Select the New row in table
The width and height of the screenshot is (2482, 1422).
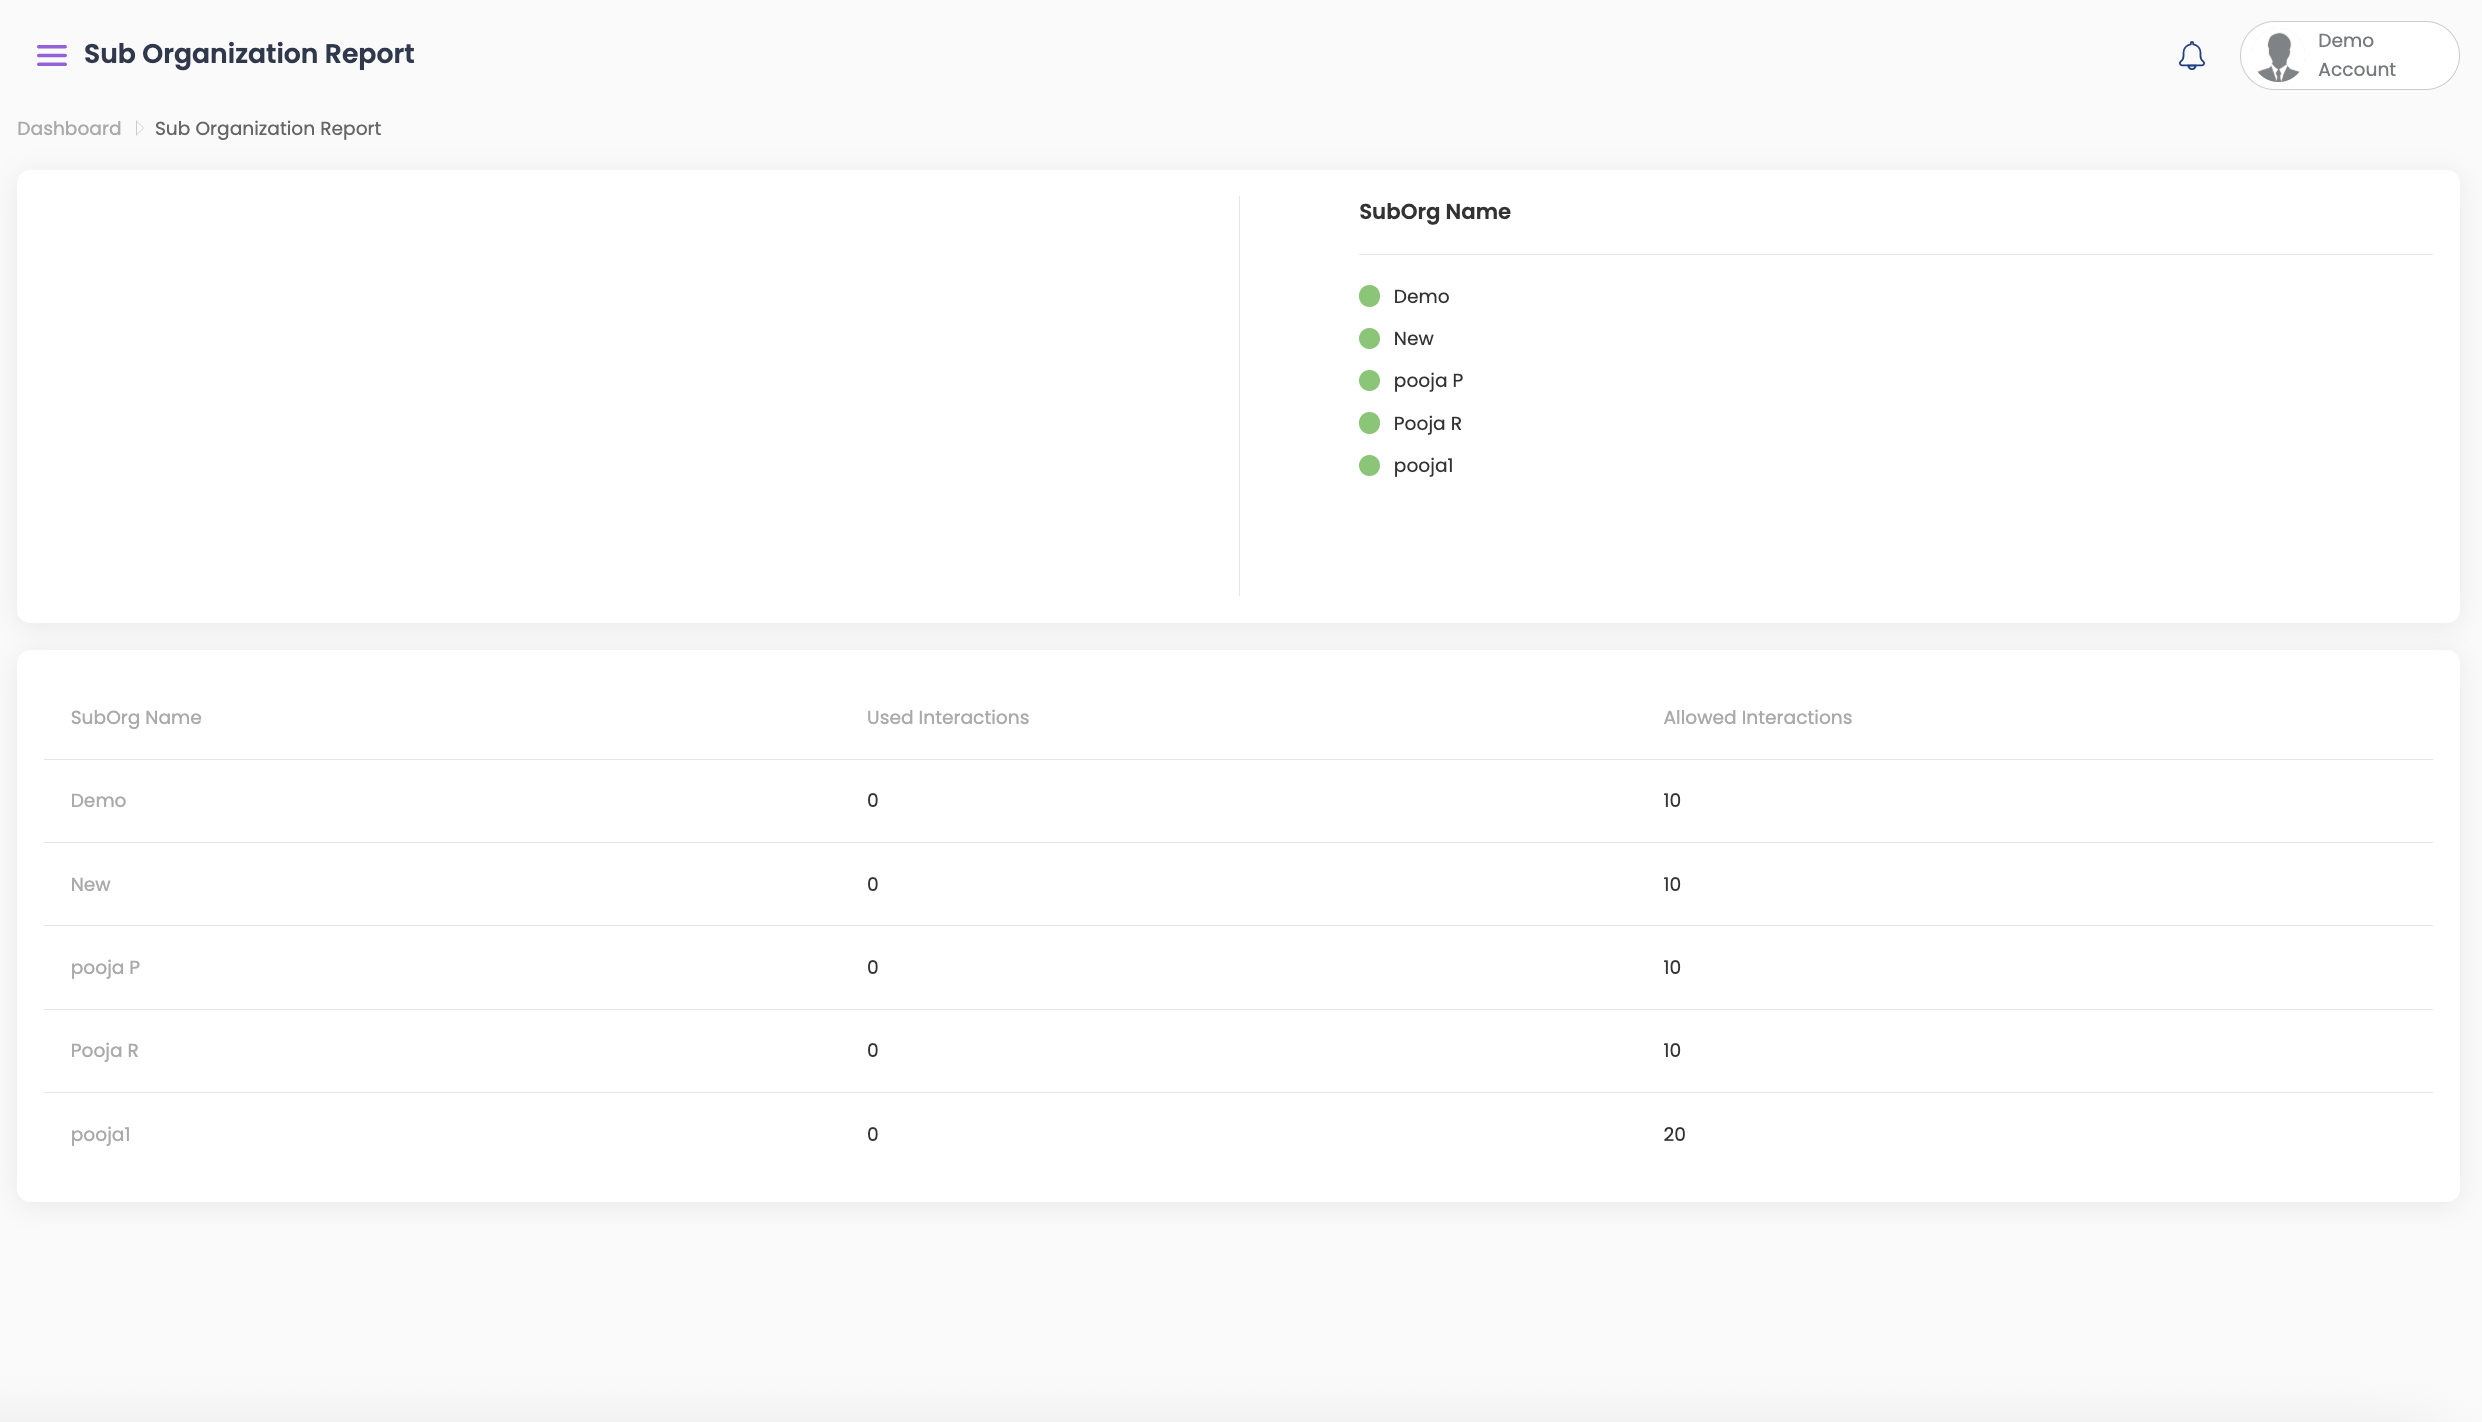click(x=90, y=884)
